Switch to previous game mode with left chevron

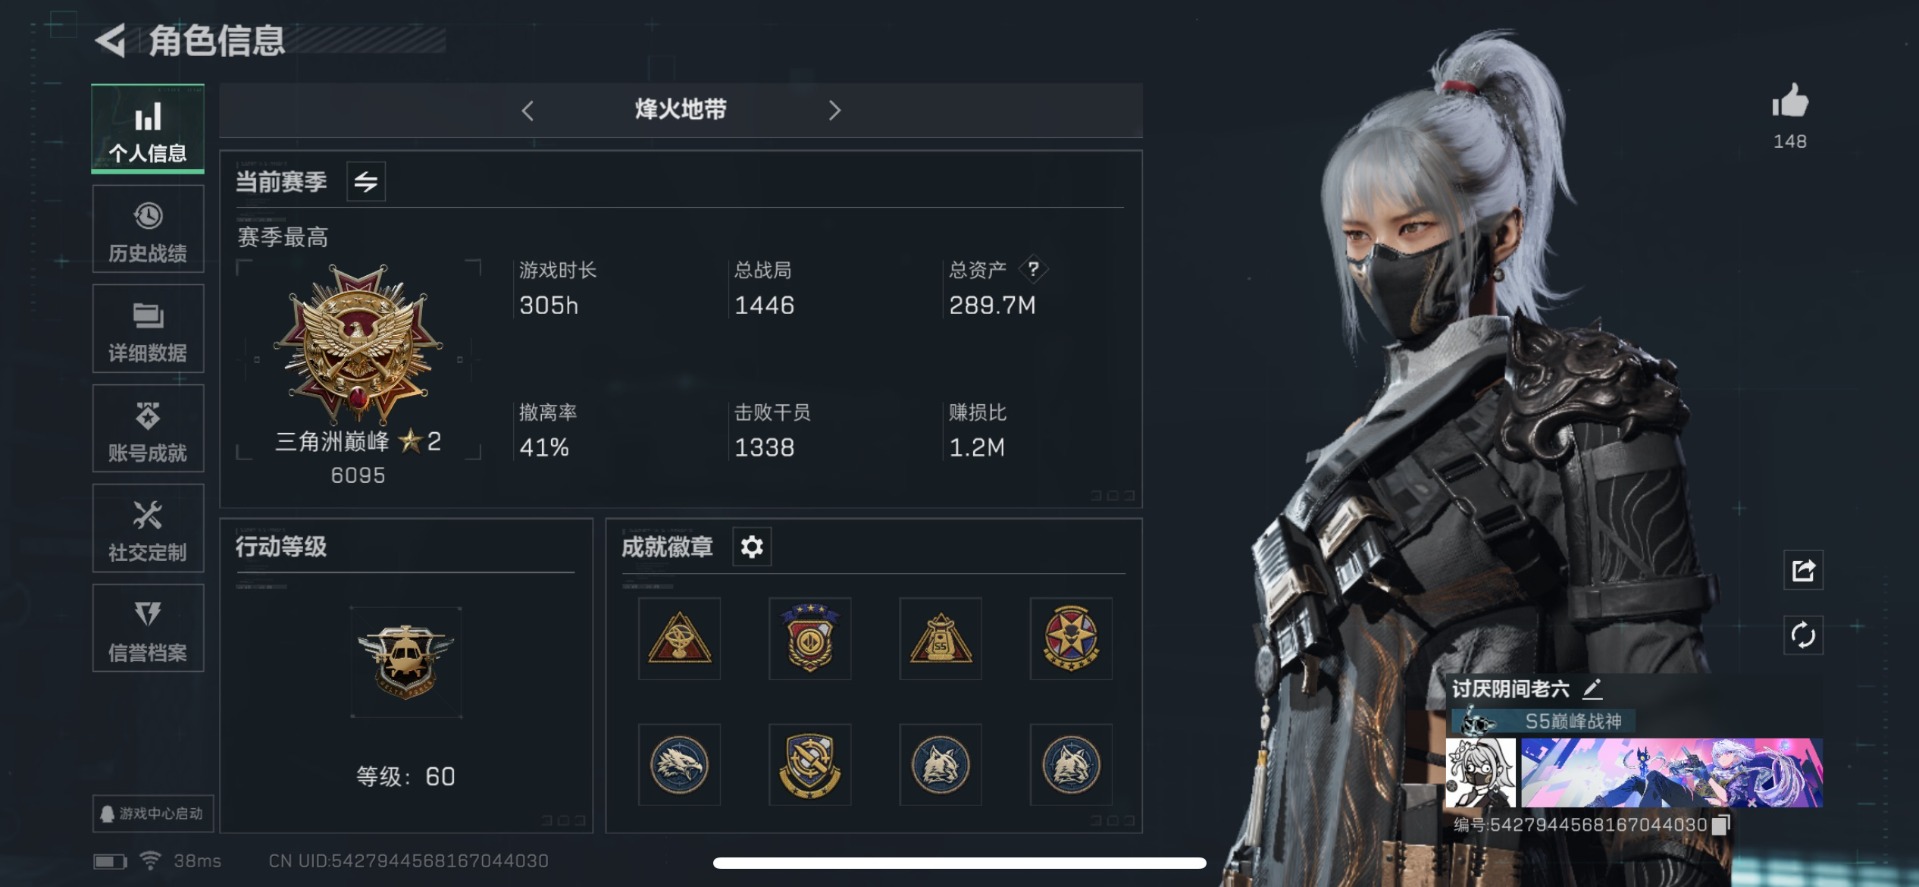(x=528, y=110)
